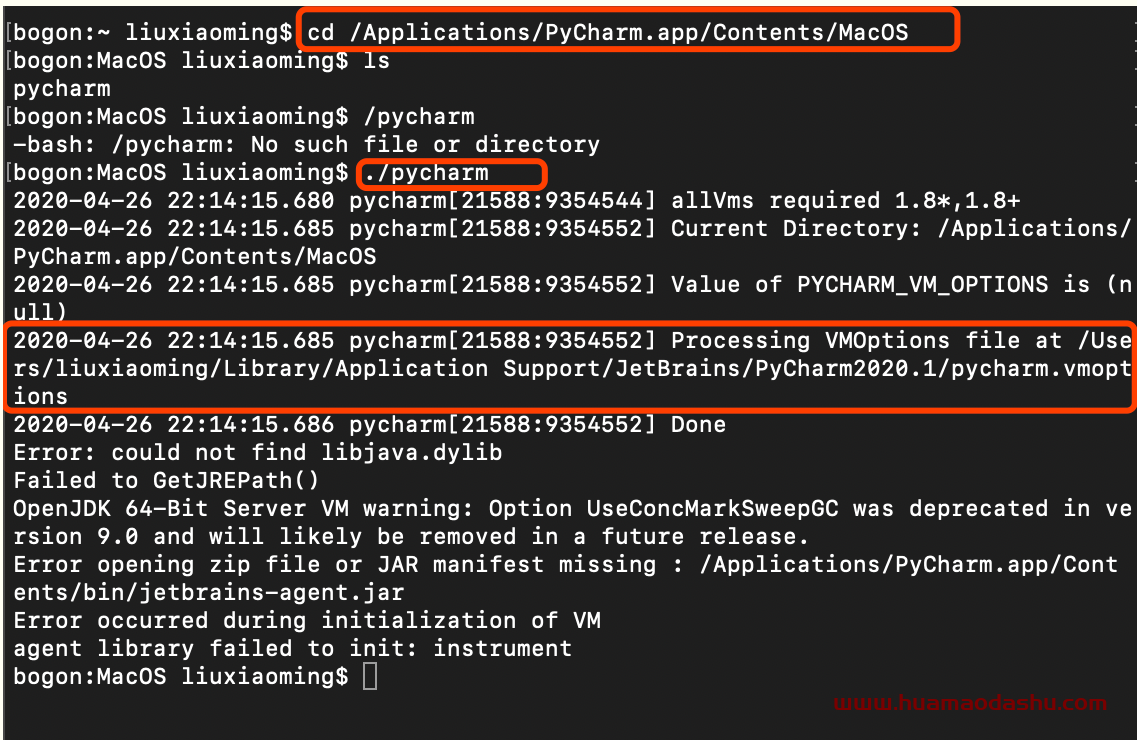Image resolution: width=1137 pixels, height=740 pixels.
Task: Click the highlighted cd /Applications/PyCharm.app command
Action: [608, 33]
